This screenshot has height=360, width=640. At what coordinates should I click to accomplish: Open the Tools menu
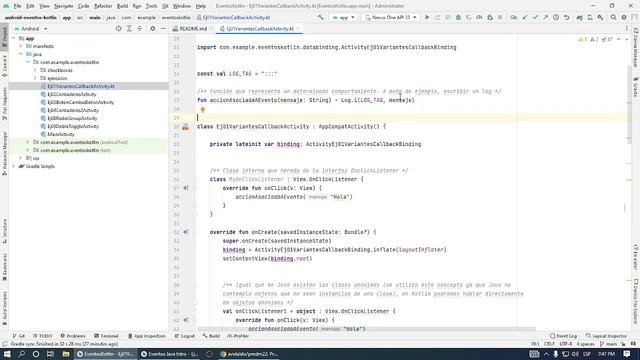click(x=151, y=6)
